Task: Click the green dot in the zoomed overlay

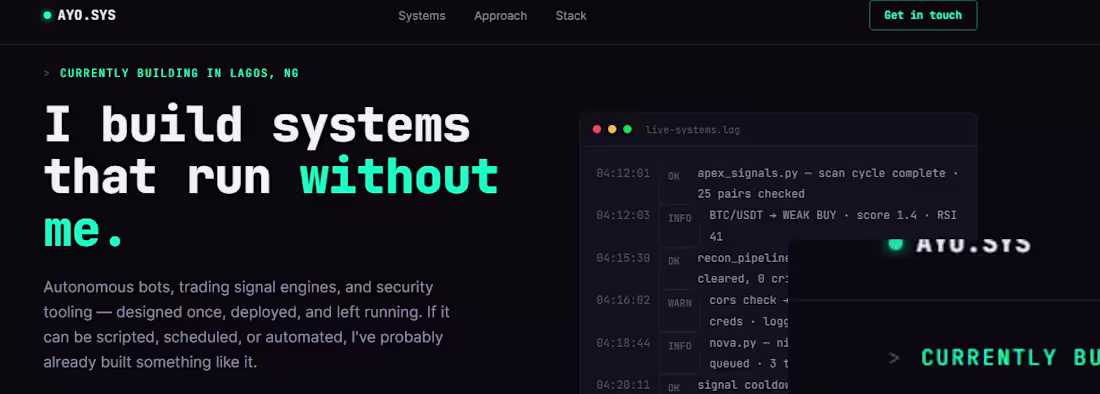Action: tap(895, 245)
